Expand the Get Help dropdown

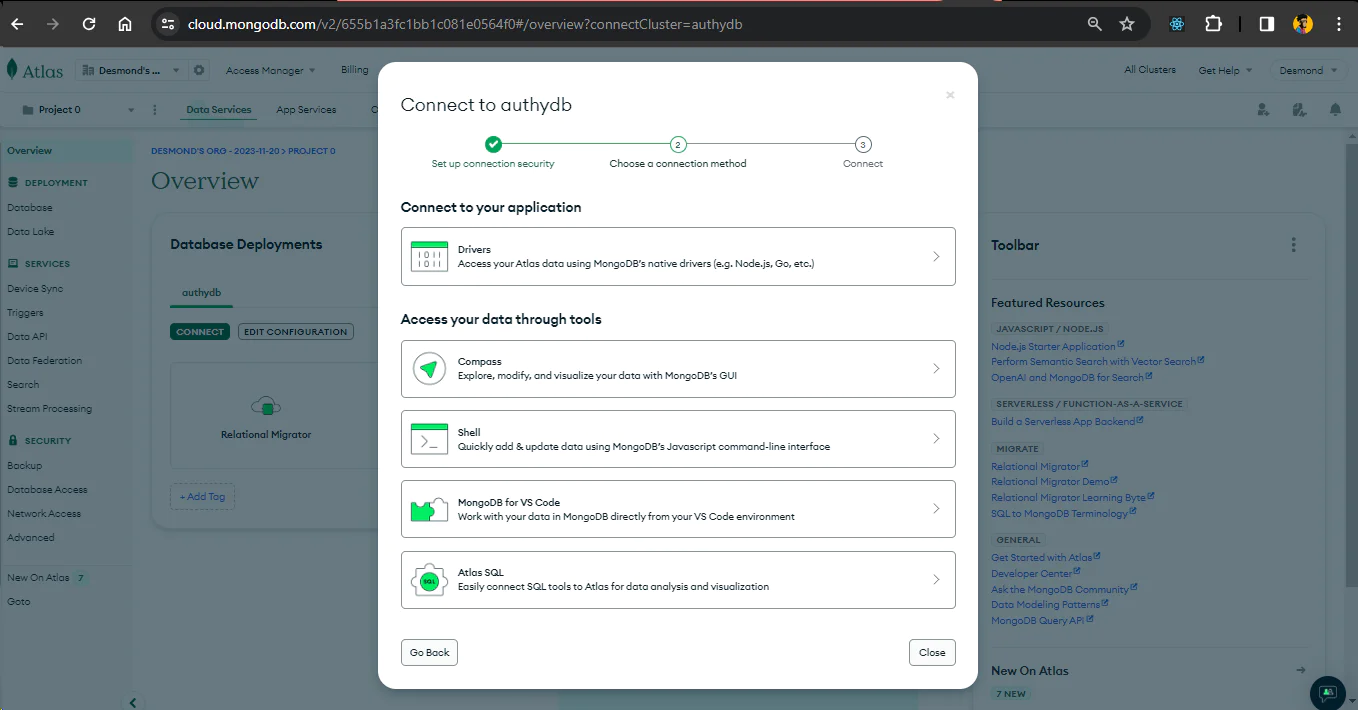click(1225, 70)
